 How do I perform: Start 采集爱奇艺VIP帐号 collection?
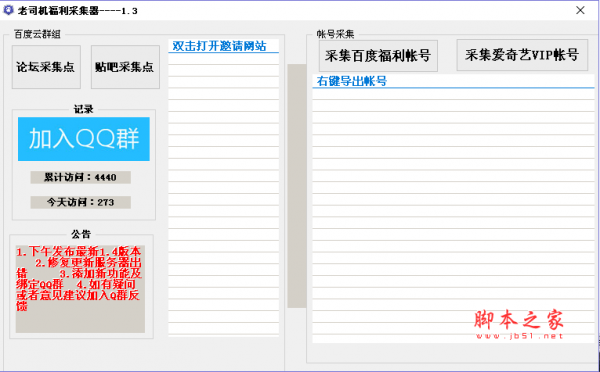(522, 55)
